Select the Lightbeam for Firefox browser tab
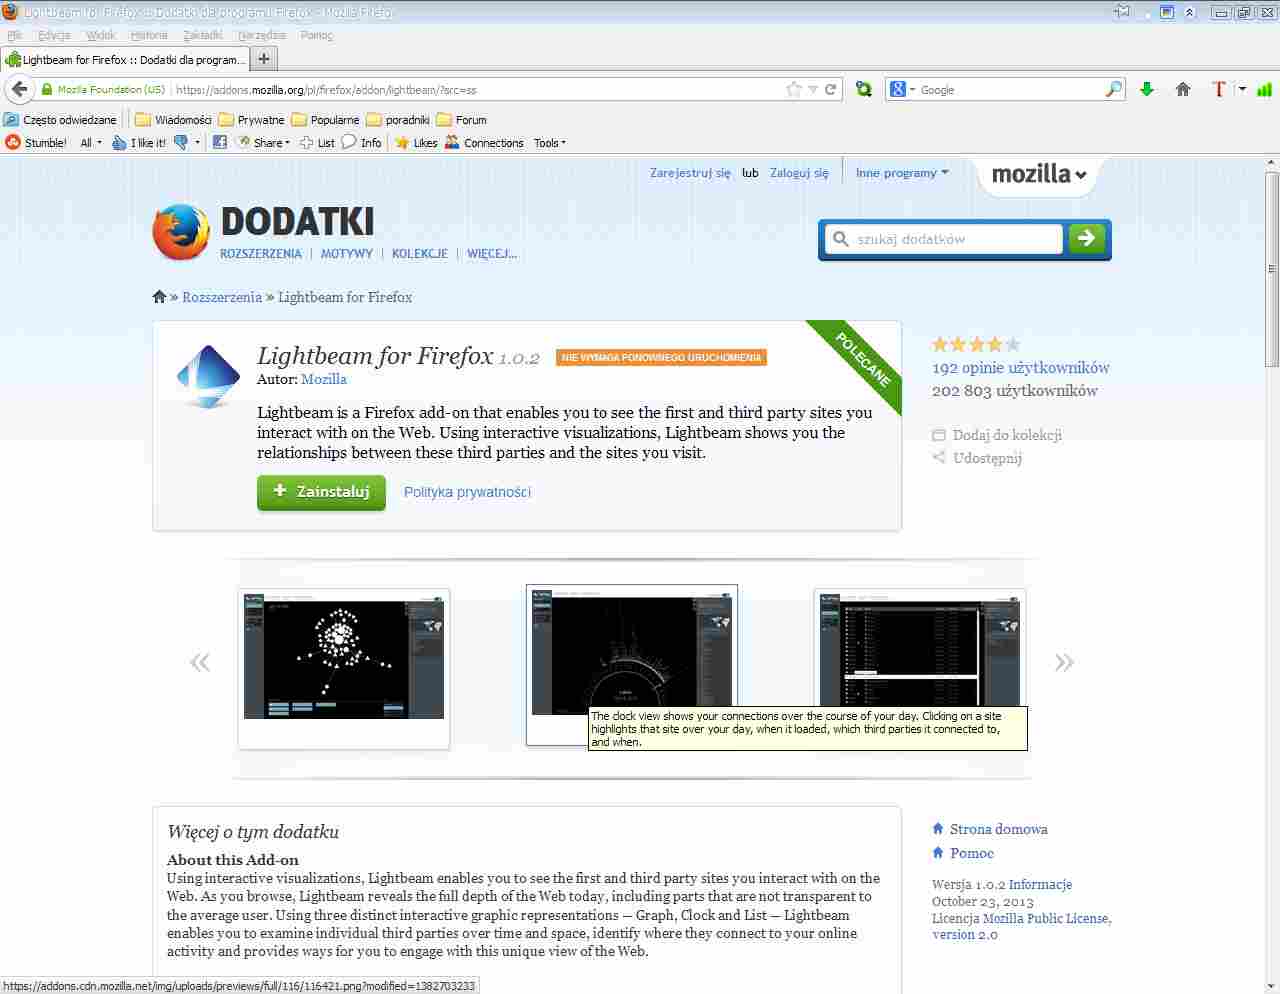The height and width of the screenshot is (994, 1280). (126, 59)
